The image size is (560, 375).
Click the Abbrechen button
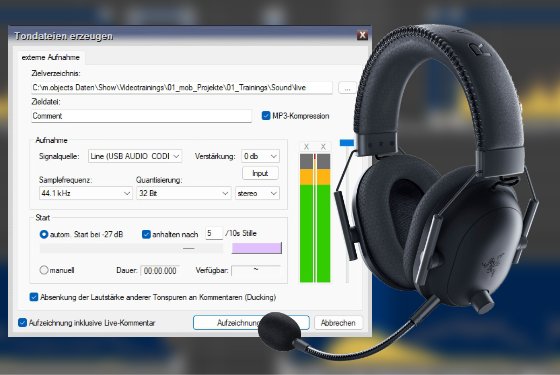tap(338, 323)
